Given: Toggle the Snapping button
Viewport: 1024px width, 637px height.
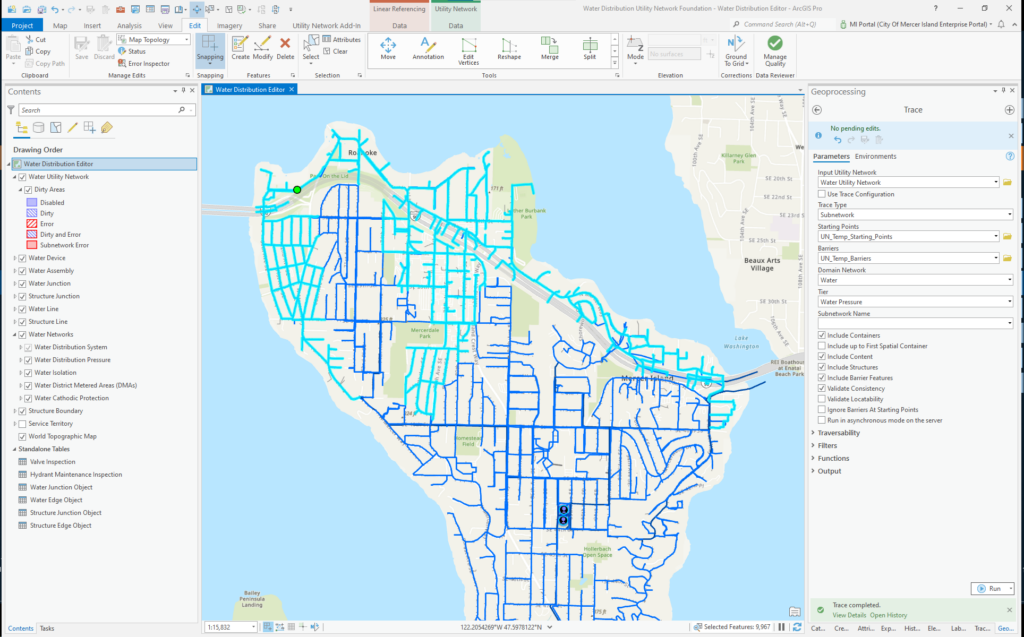Looking at the screenshot, I should pyautogui.click(x=210, y=47).
